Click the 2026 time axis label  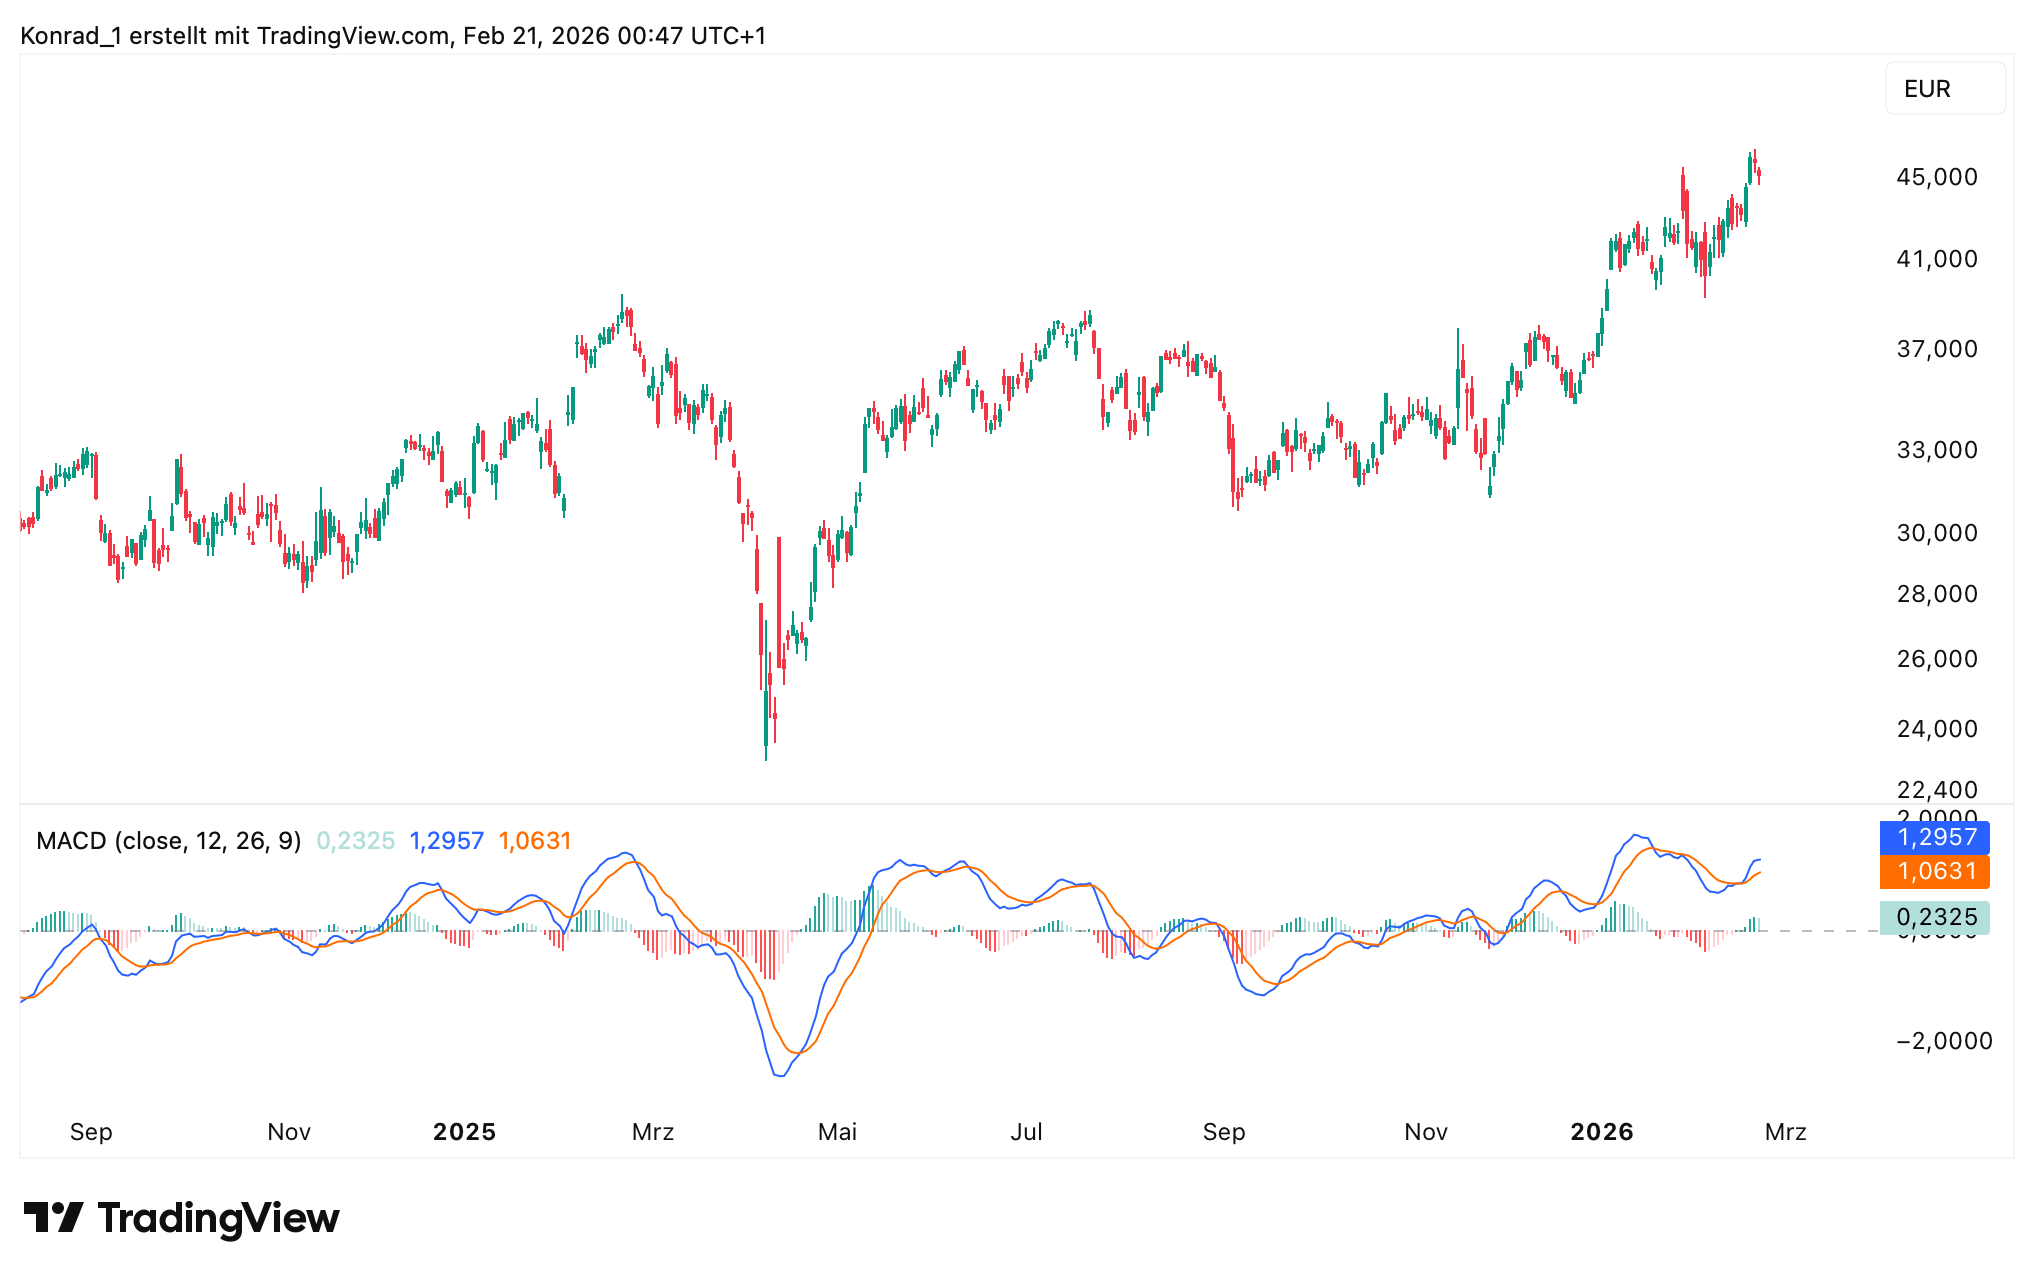(1601, 1132)
